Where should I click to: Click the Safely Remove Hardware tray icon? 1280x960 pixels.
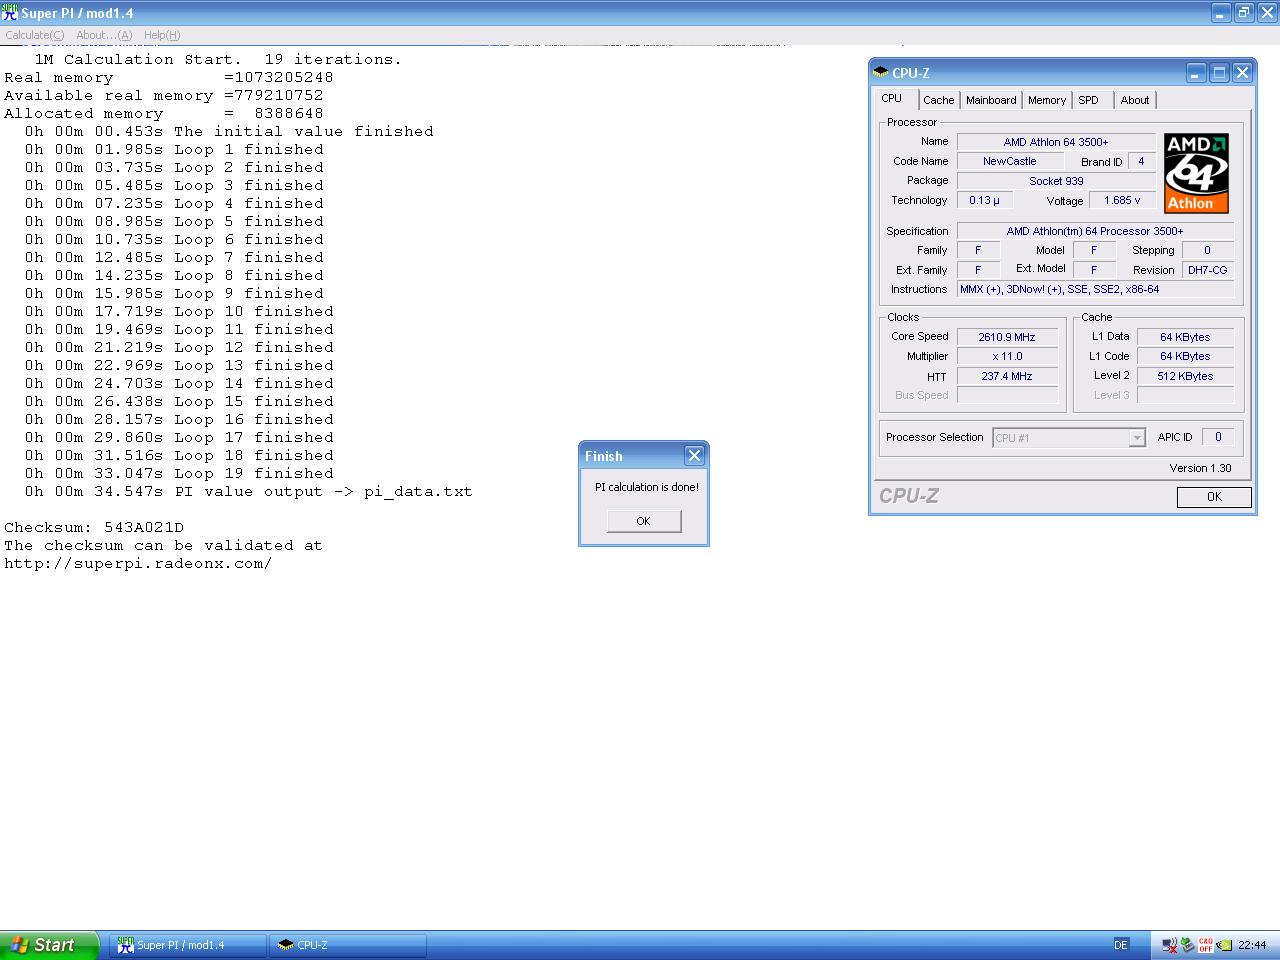coord(1187,944)
